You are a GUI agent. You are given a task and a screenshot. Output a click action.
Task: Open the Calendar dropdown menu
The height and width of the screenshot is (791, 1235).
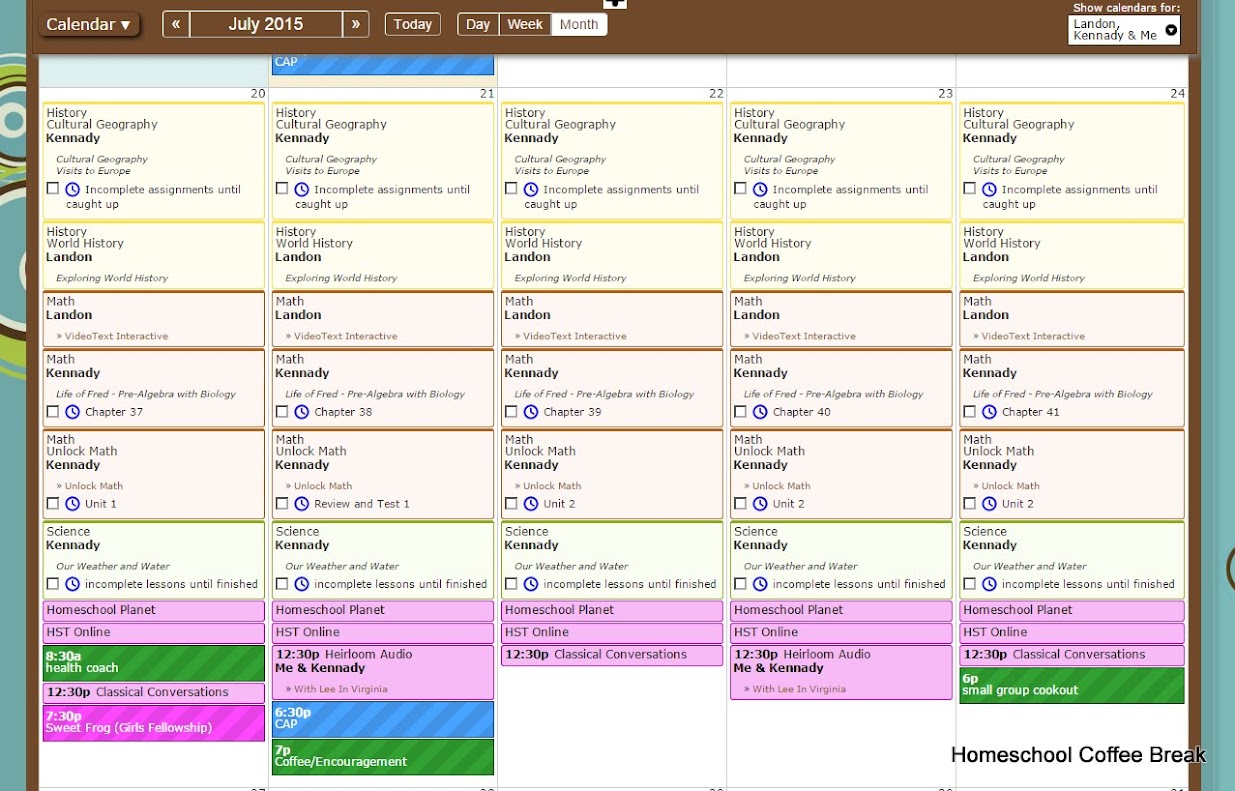pyautogui.click(x=89, y=24)
